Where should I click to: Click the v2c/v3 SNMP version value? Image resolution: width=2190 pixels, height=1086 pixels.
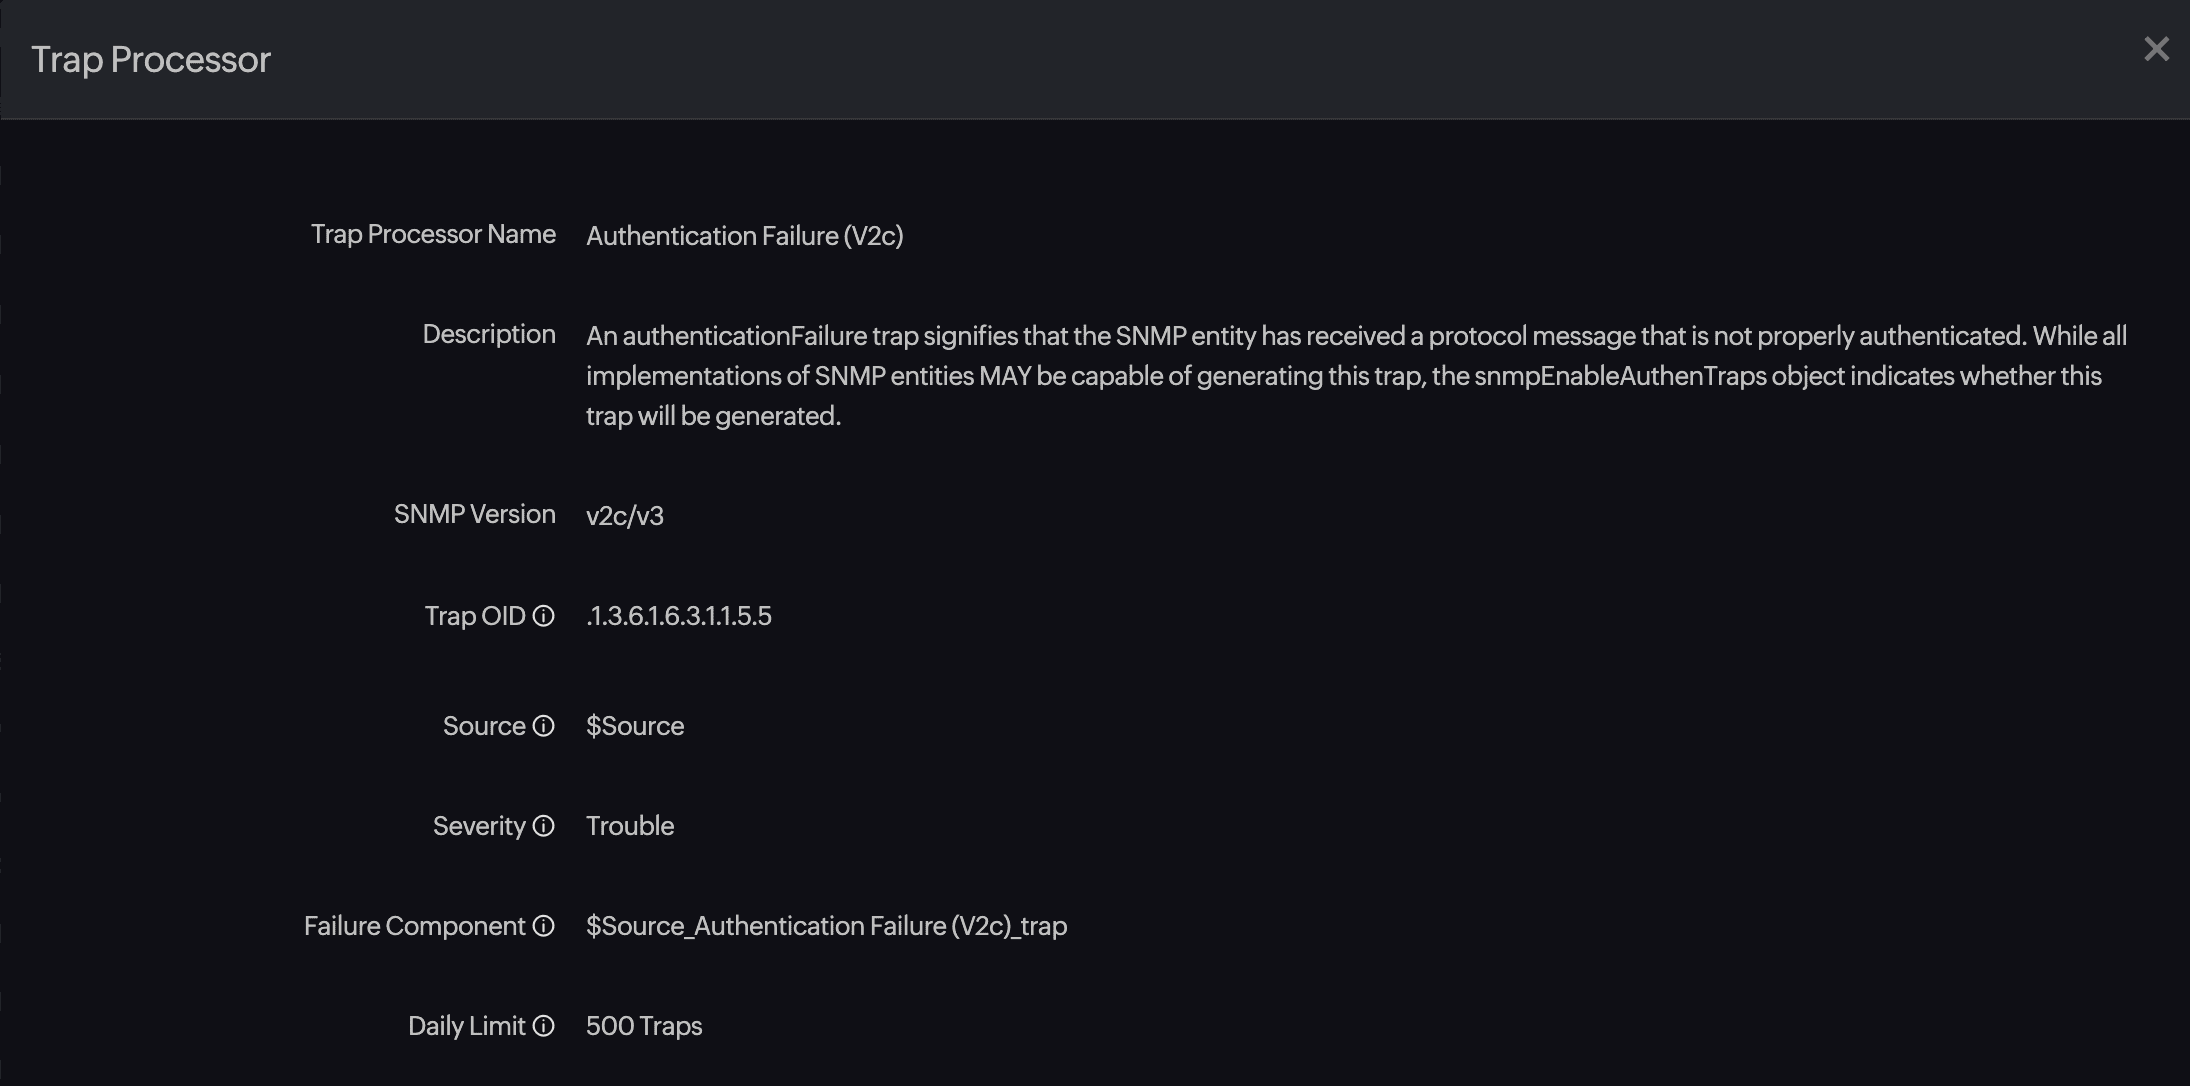click(x=624, y=516)
